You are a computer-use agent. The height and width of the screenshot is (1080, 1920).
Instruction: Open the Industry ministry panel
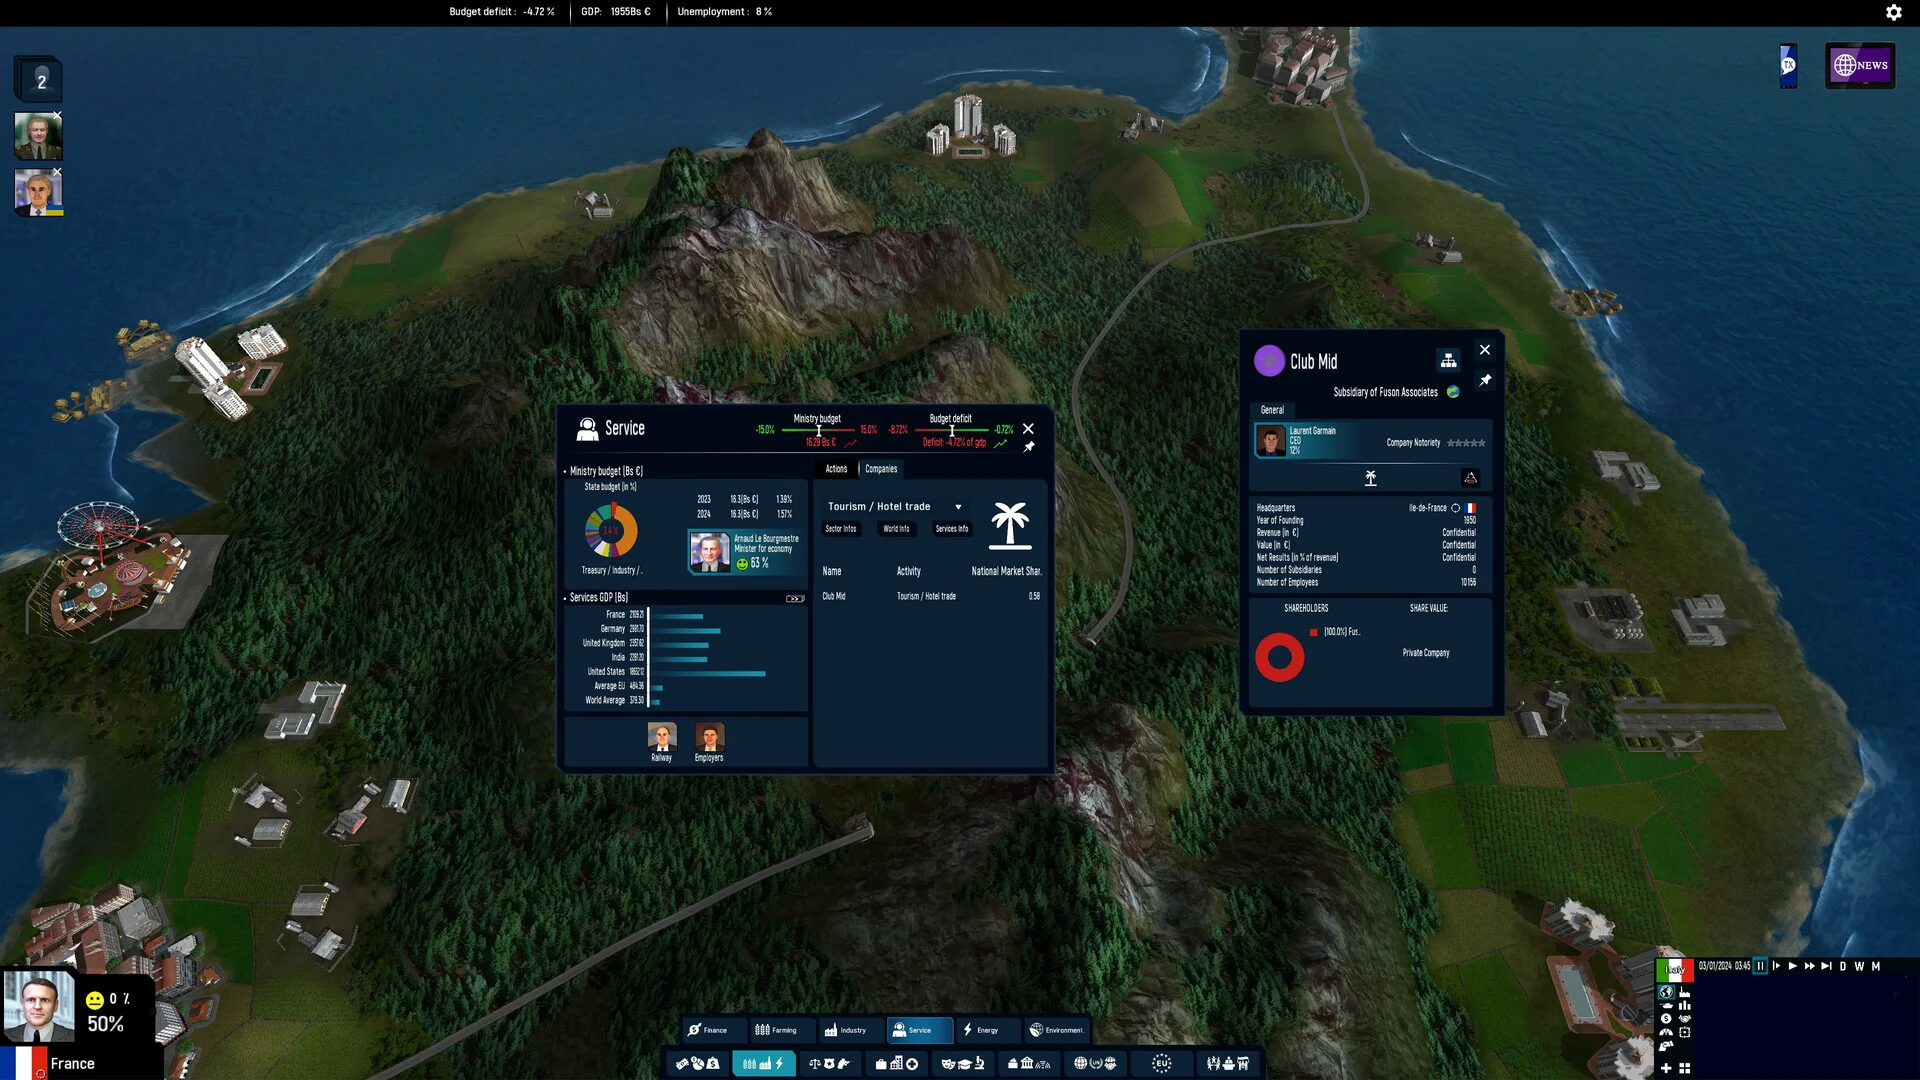[x=849, y=1030]
